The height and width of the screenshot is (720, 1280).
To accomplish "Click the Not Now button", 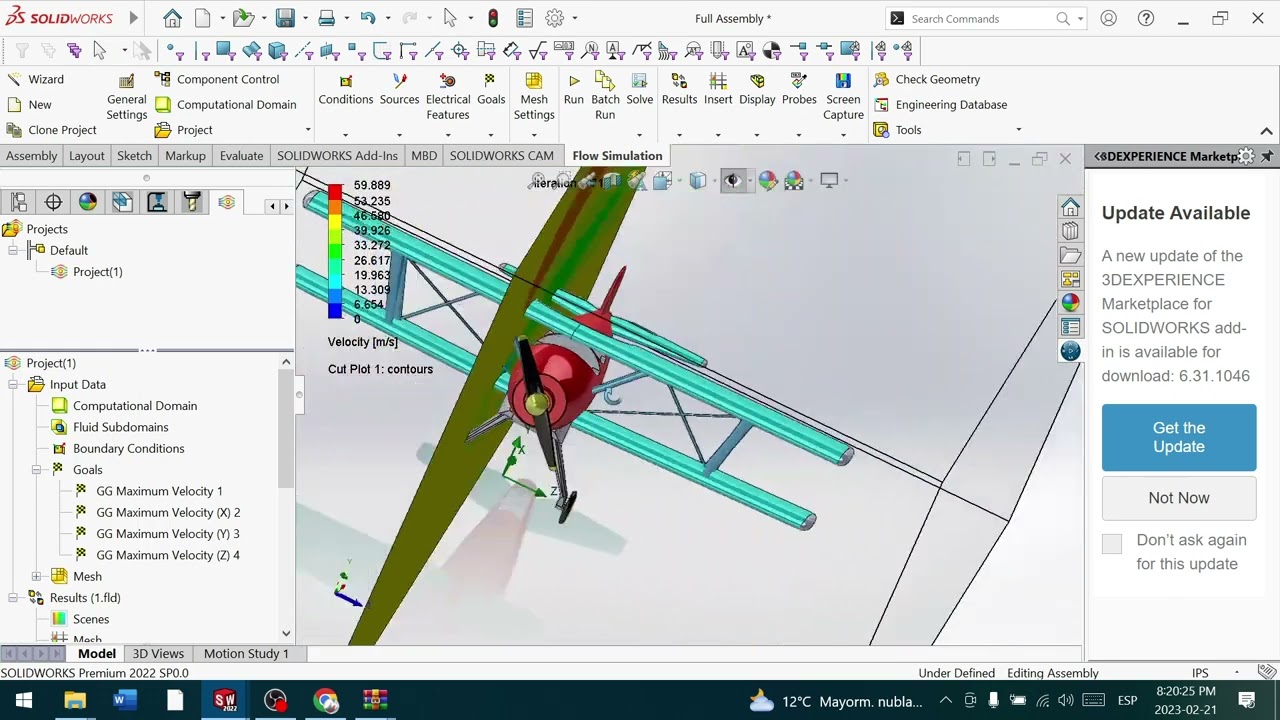I will [x=1179, y=498].
